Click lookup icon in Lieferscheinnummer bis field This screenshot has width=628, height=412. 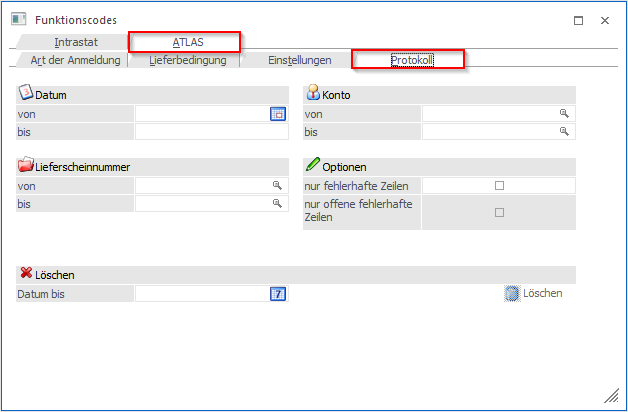pos(277,203)
